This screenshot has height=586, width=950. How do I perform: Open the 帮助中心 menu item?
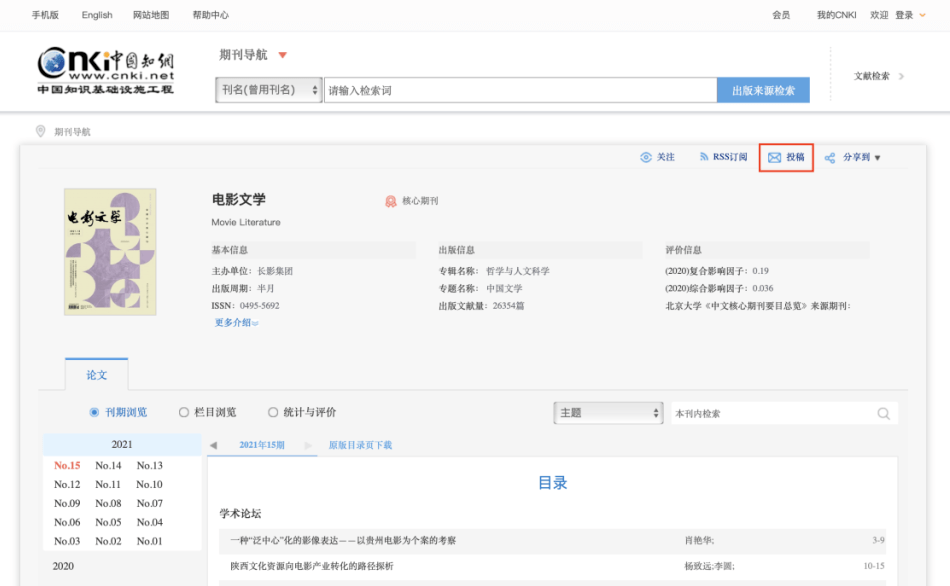(210, 15)
